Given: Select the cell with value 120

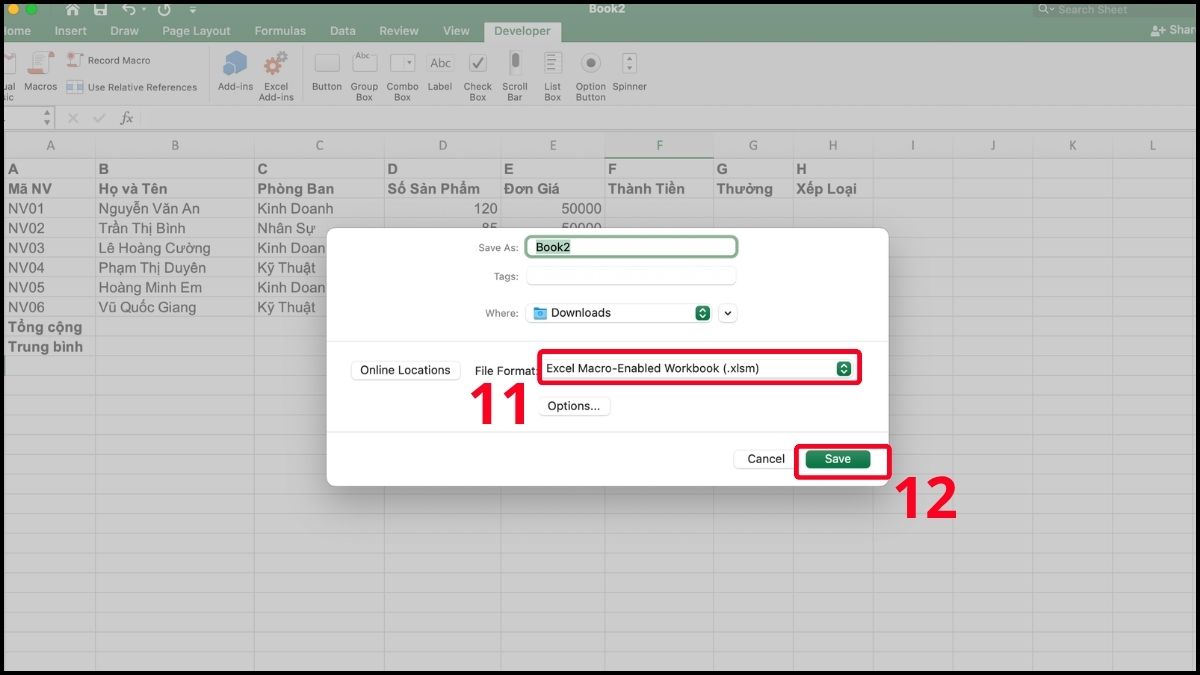Looking at the screenshot, I should point(442,209).
